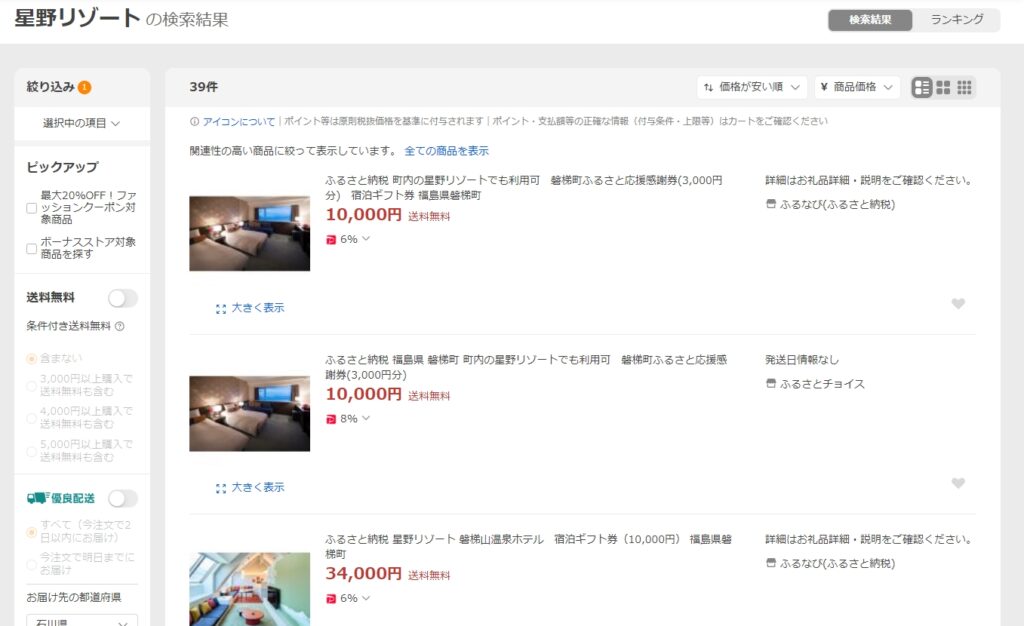The width and height of the screenshot is (1024, 626).
Task: Click 大きく表示 for first item
Action: click(258, 308)
